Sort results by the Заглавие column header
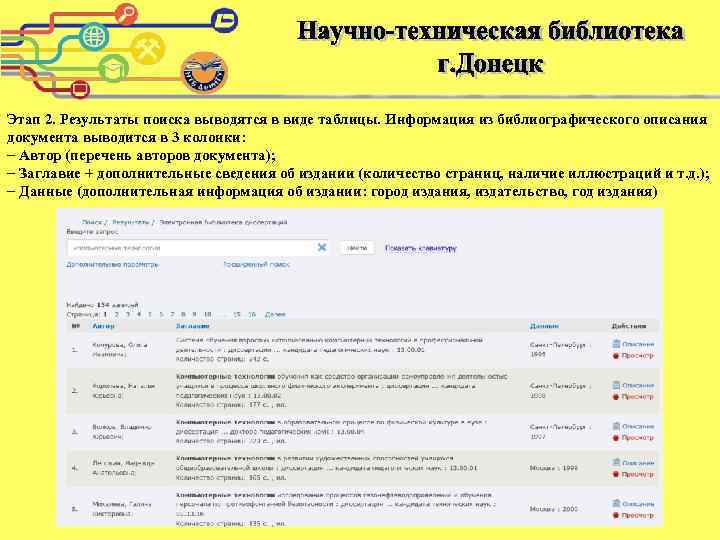 192,326
